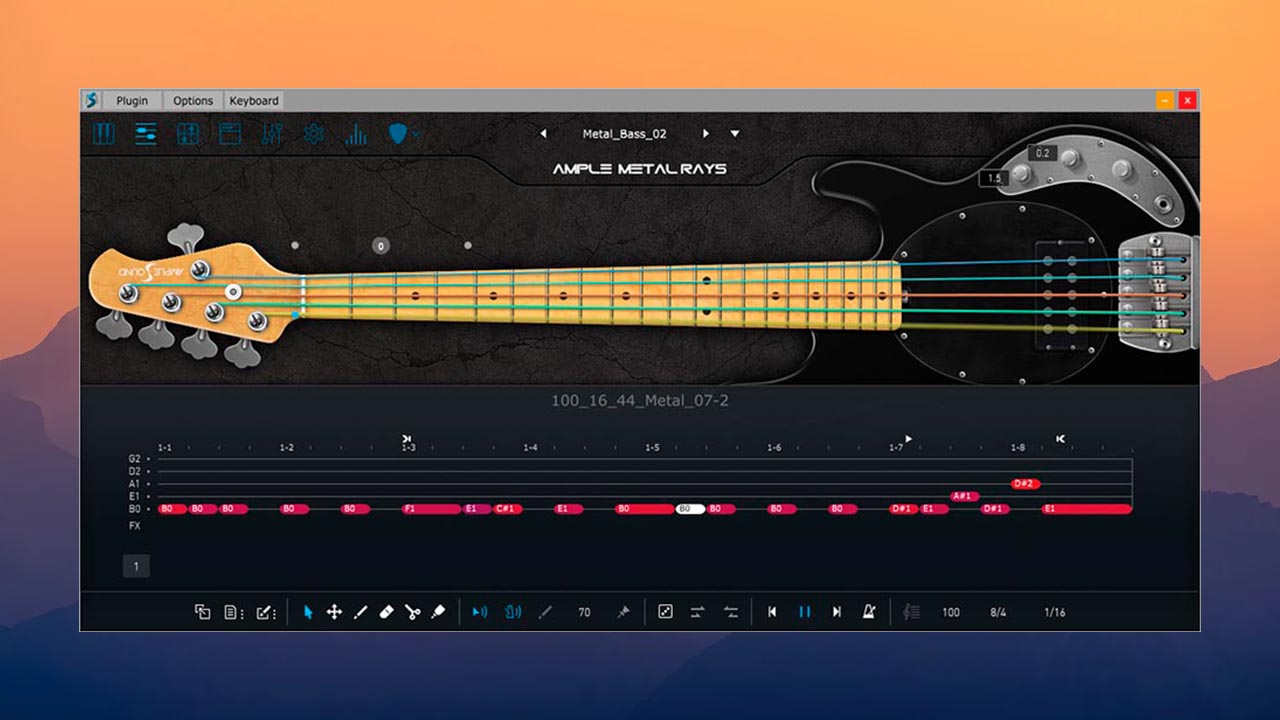Select the guitar pick icon

(x=398, y=132)
